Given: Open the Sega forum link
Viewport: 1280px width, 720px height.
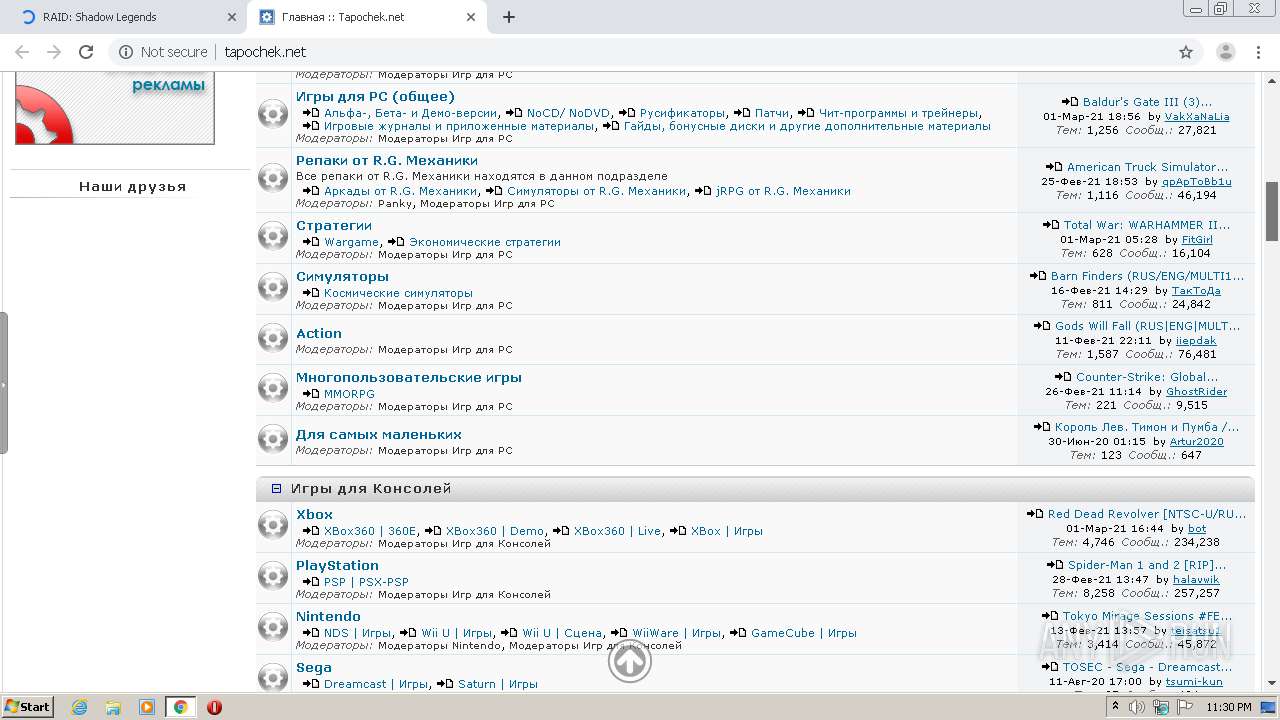Looking at the screenshot, I should coord(314,668).
